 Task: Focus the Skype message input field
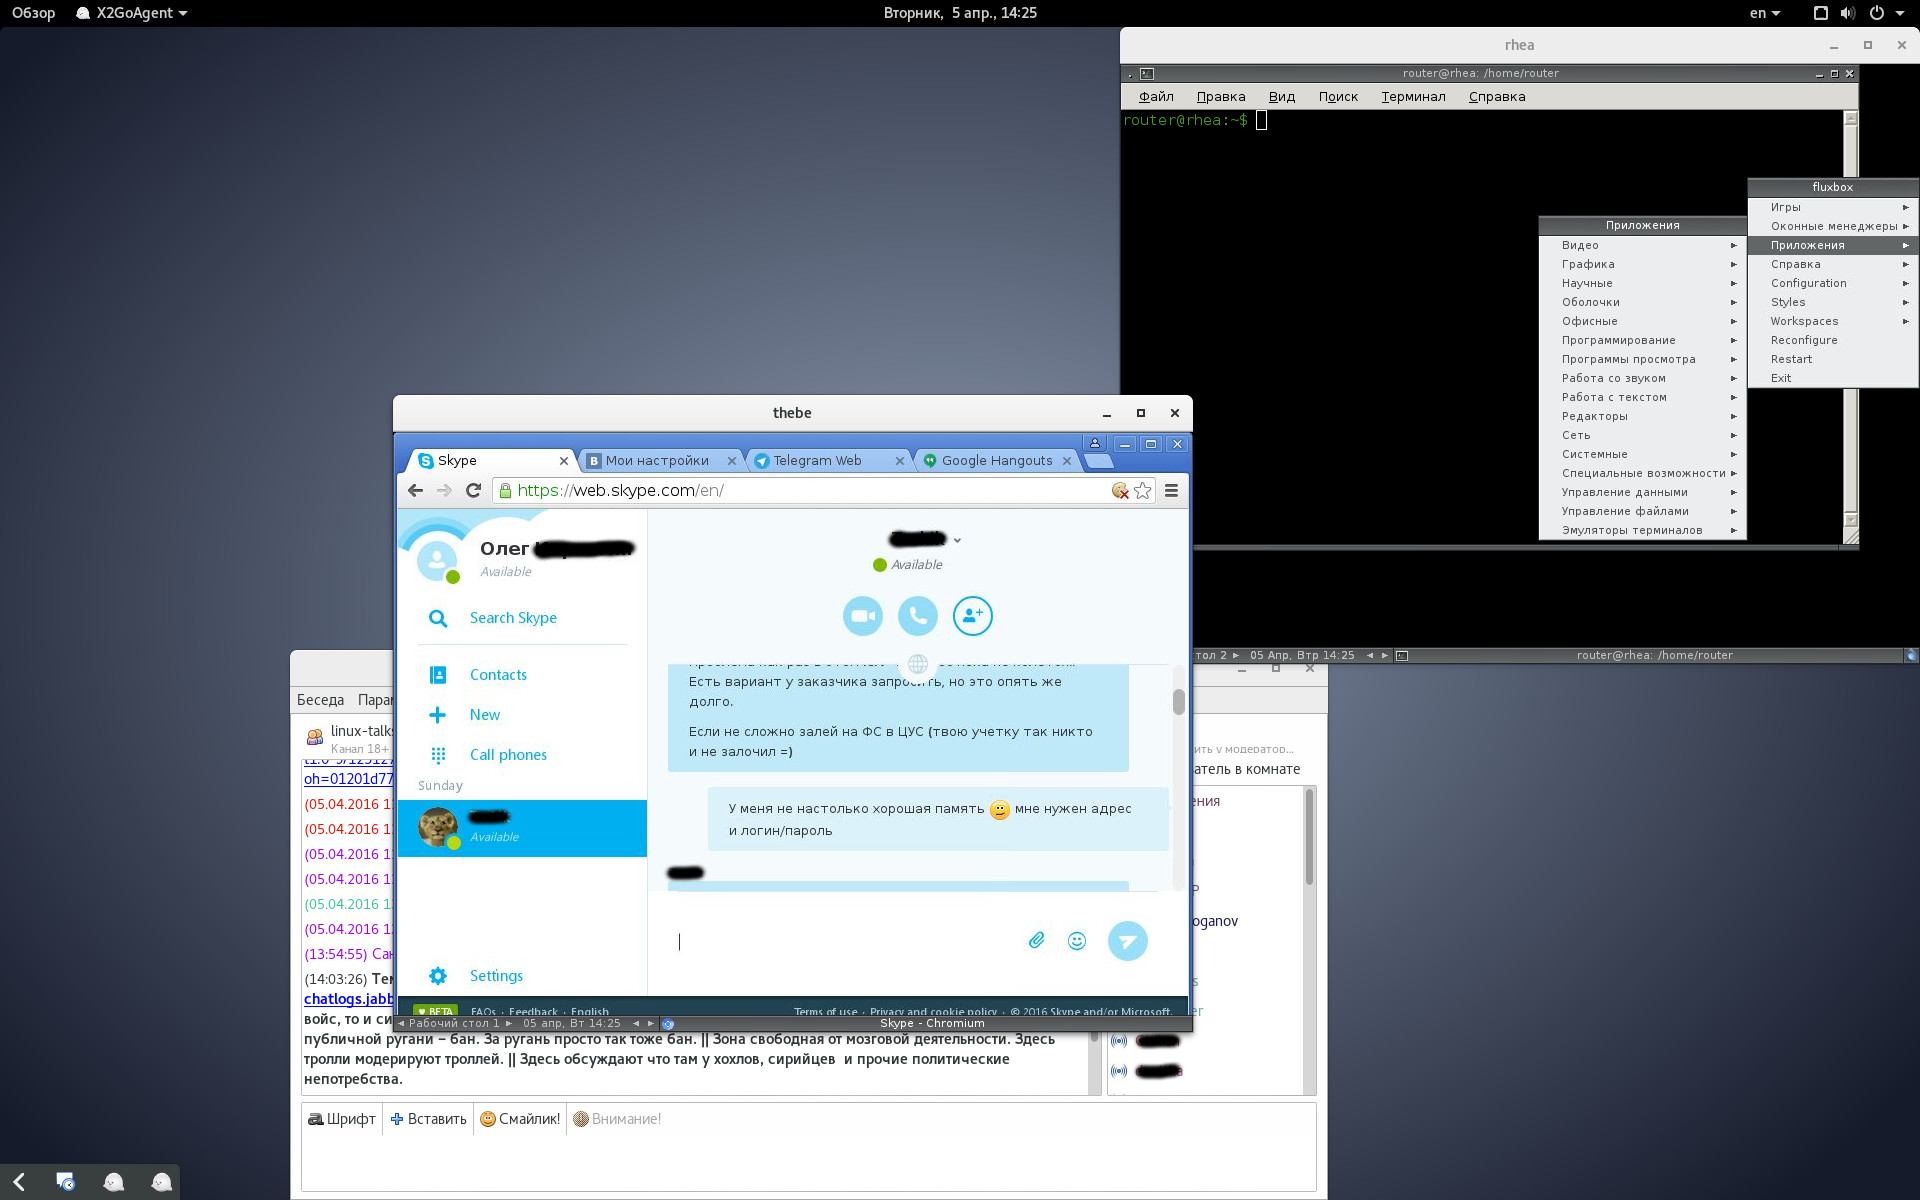pyautogui.click(x=845, y=941)
